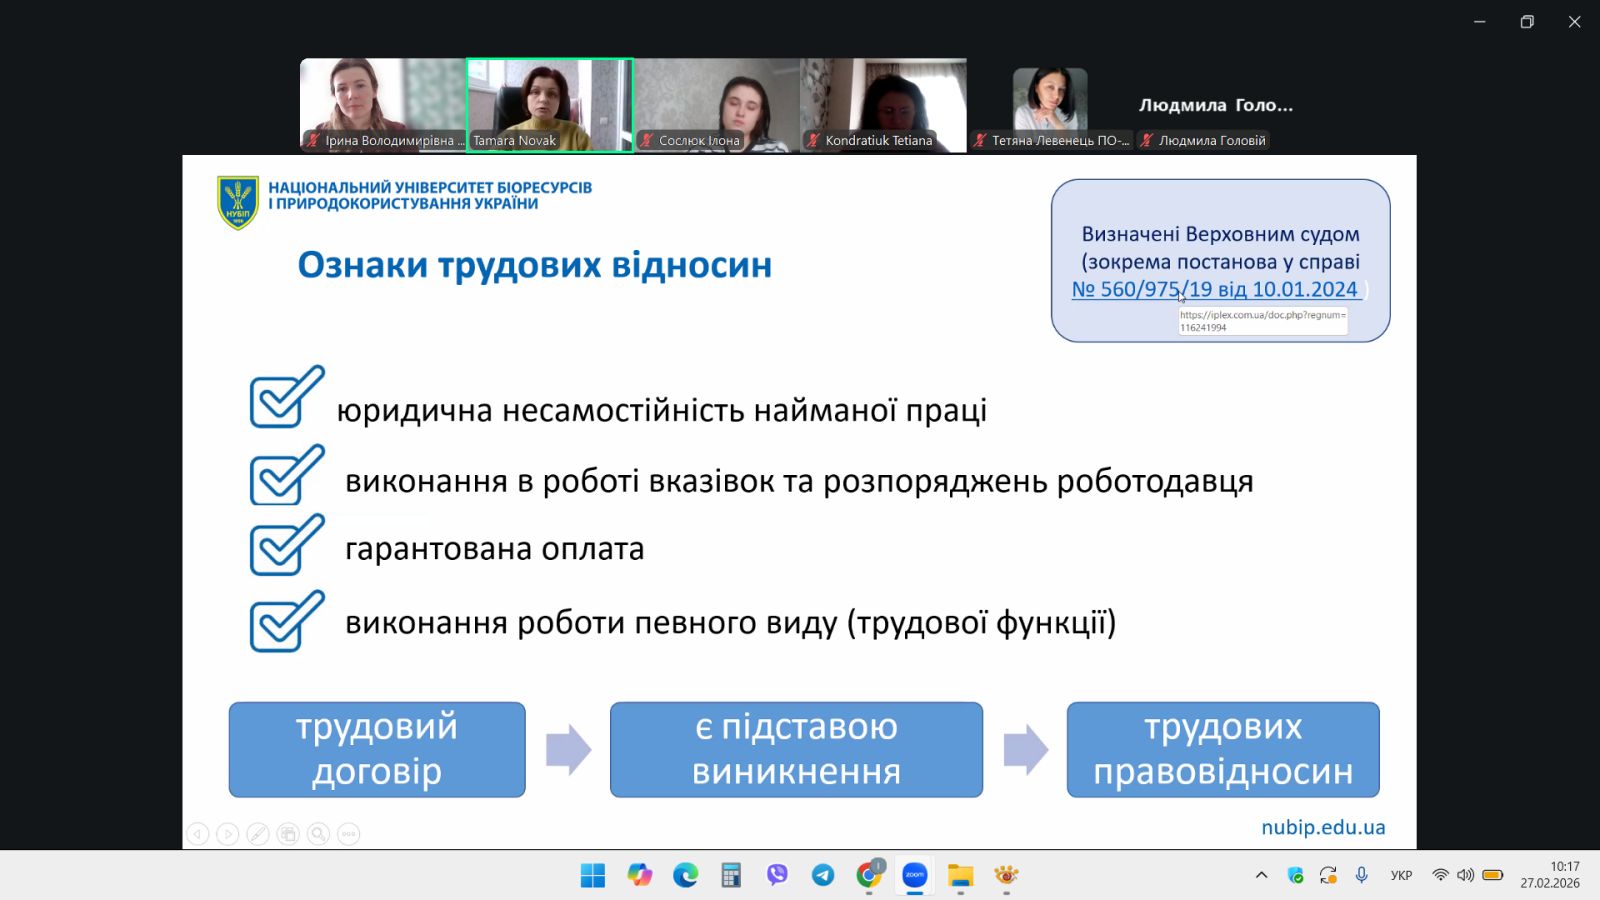The height and width of the screenshot is (900, 1600).
Task: Open the Calculator app from taskbar
Action: click(x=731, y=875)
